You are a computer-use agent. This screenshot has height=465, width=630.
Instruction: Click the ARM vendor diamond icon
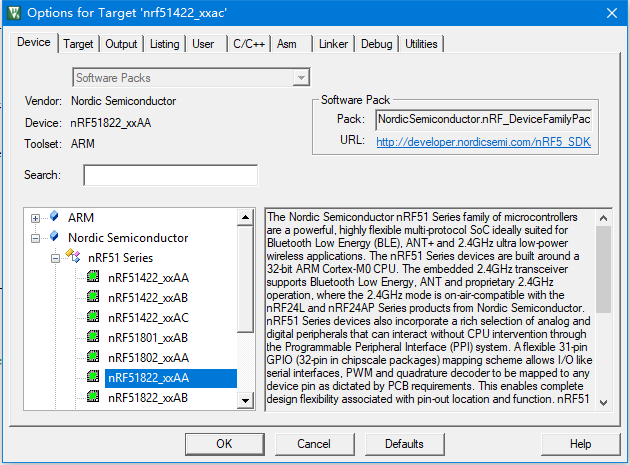tap(54, 216)
